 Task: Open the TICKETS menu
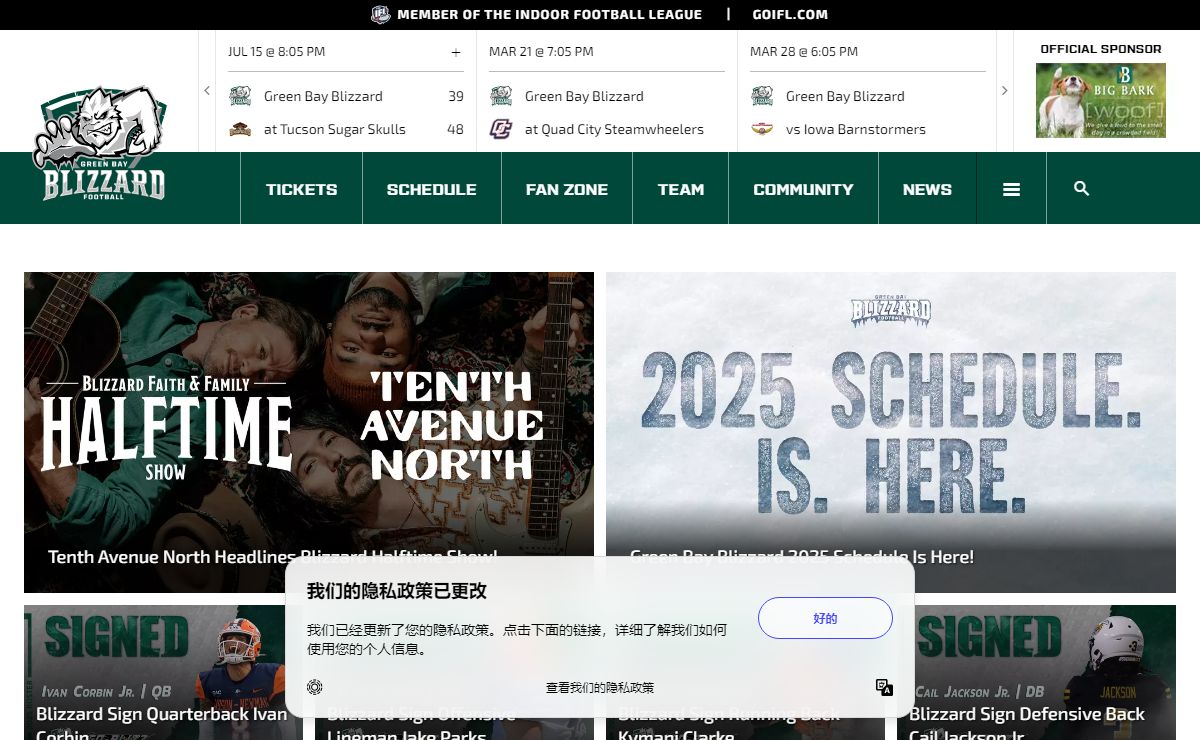[301, 189]
